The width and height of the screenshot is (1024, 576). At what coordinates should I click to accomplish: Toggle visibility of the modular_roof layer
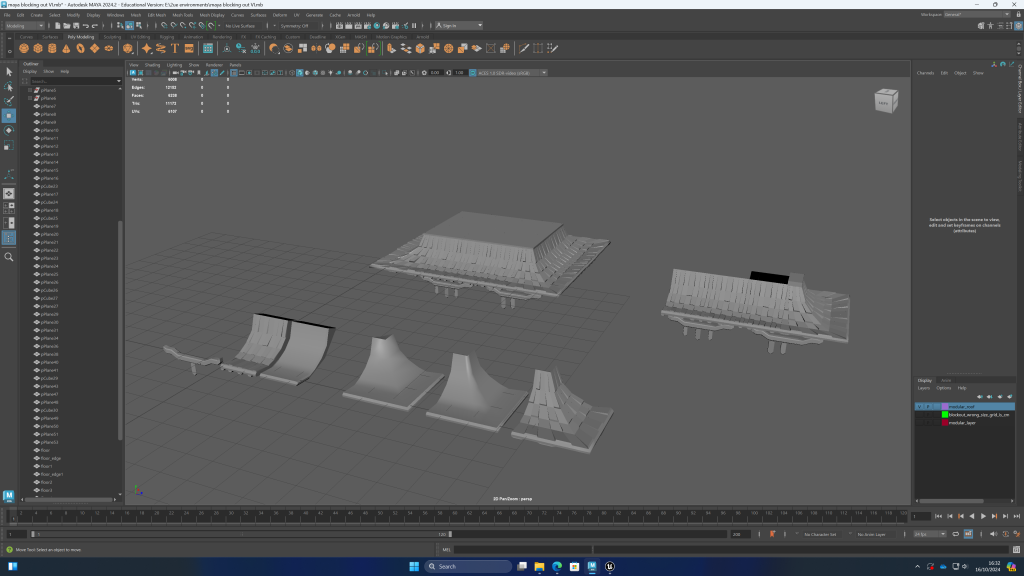919,406
